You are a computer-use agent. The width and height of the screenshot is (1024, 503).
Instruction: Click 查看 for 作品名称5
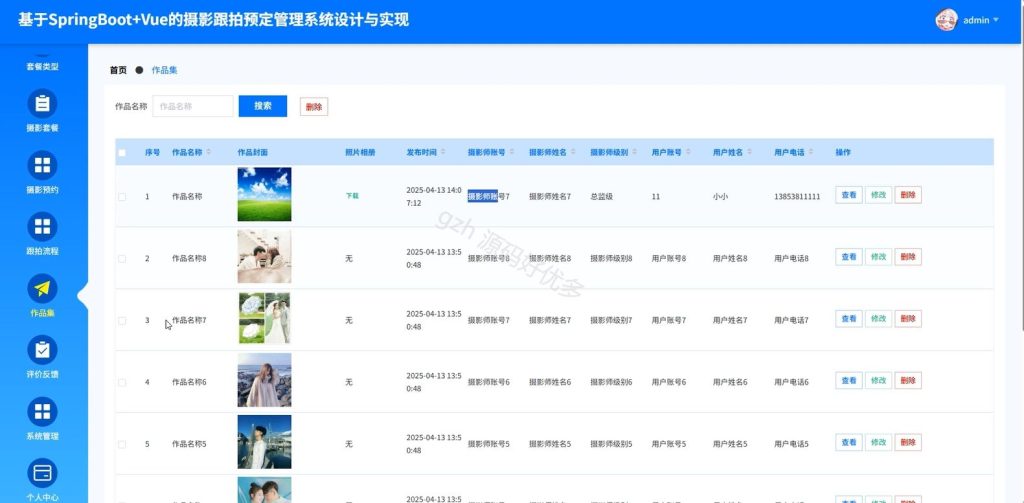click(848, 442)
